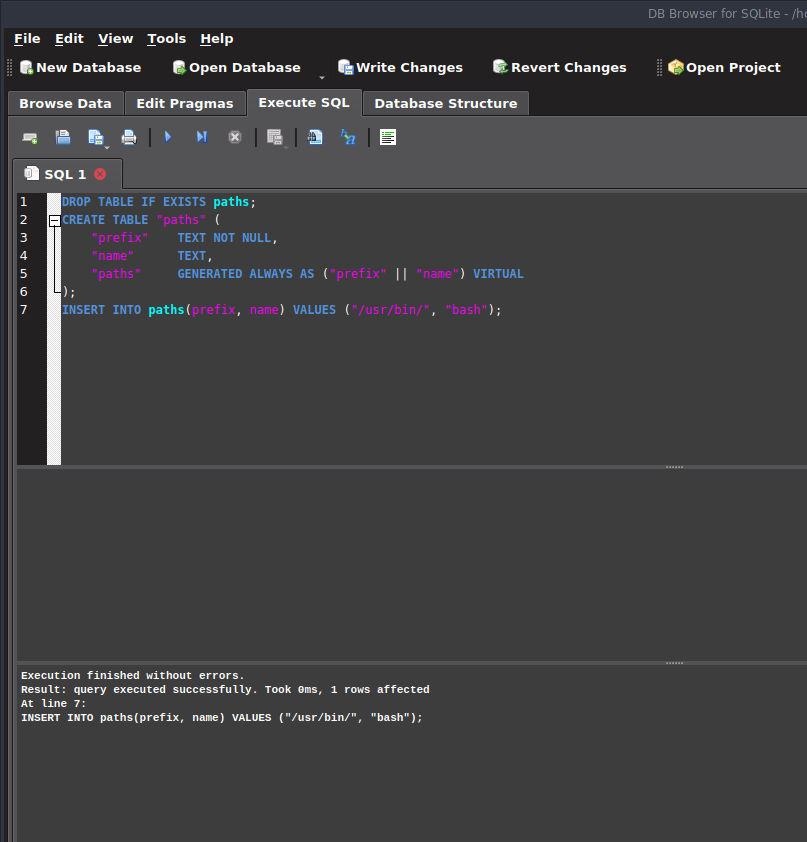Click the Find and Replace icon
The width and height of the screenshot is (807, 842).
pyautogui.click(x=348, y=137)
